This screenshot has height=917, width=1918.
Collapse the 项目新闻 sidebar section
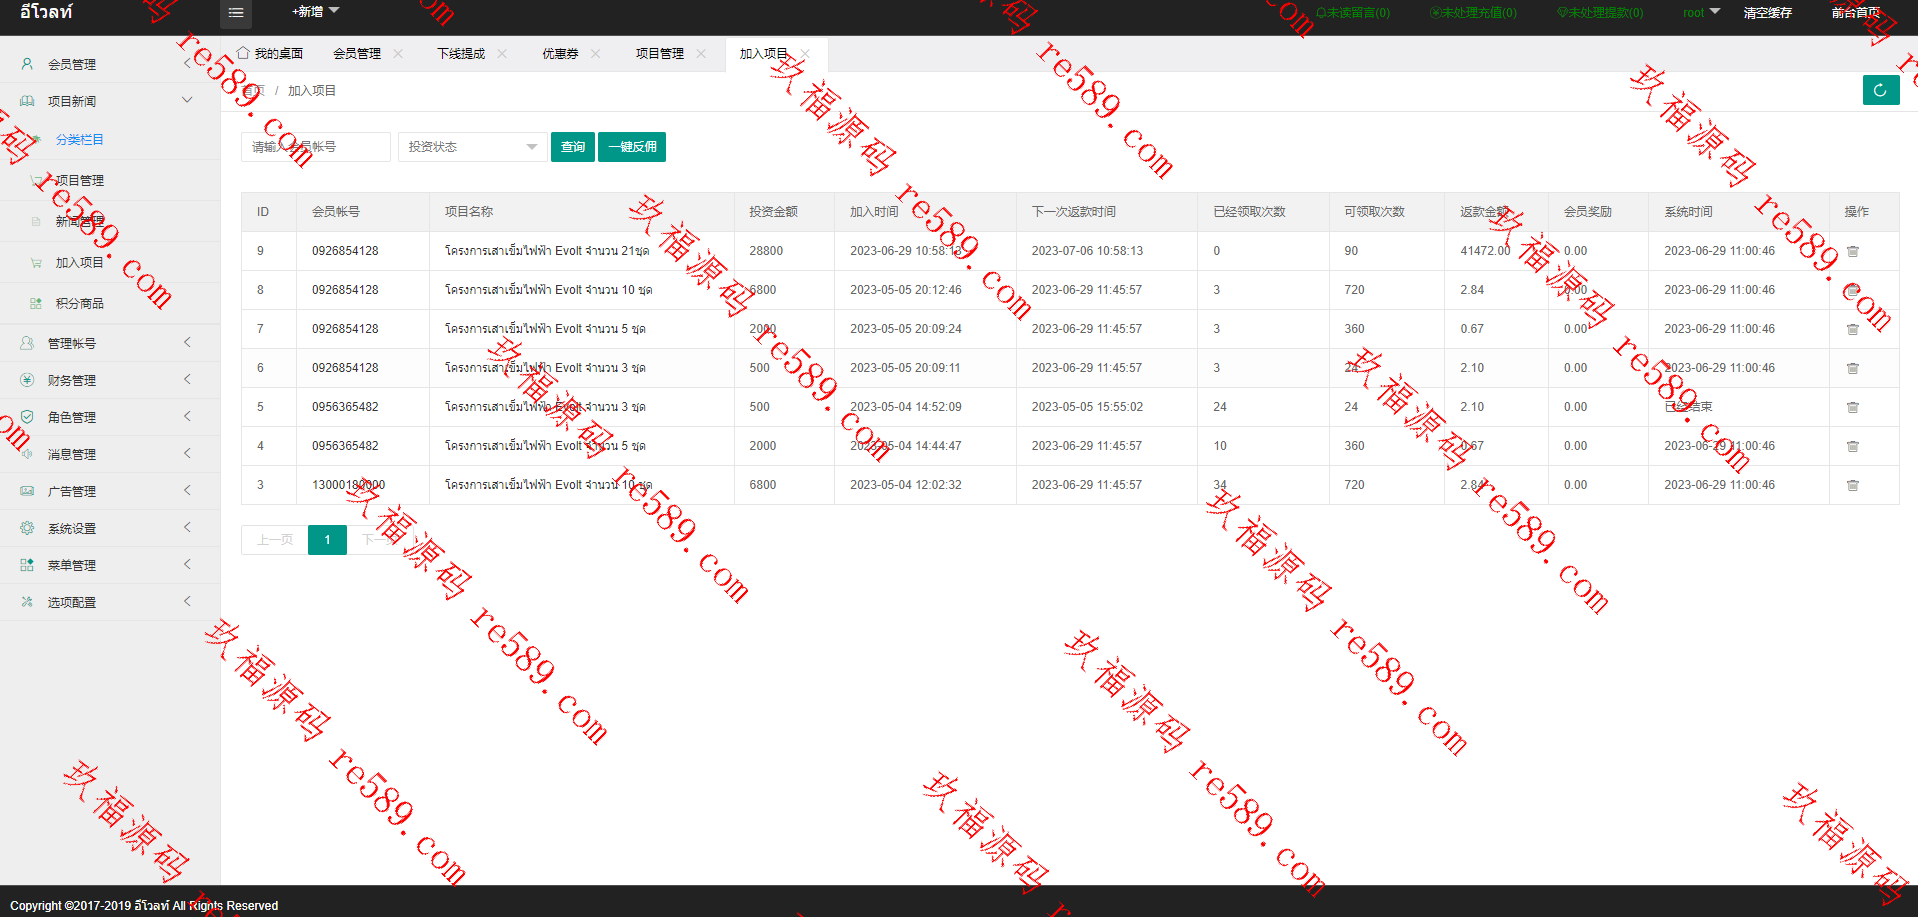tap(110, 101)
